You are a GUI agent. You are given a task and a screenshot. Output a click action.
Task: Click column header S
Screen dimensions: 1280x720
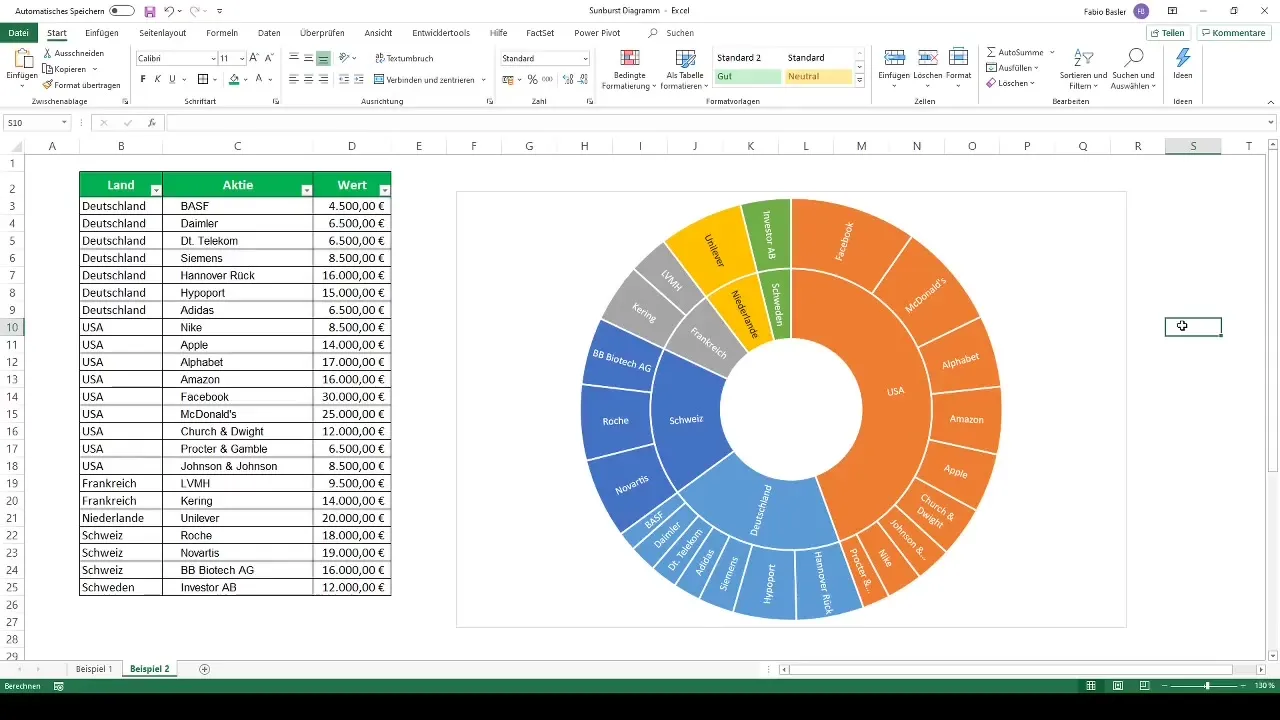(1193, 146)
